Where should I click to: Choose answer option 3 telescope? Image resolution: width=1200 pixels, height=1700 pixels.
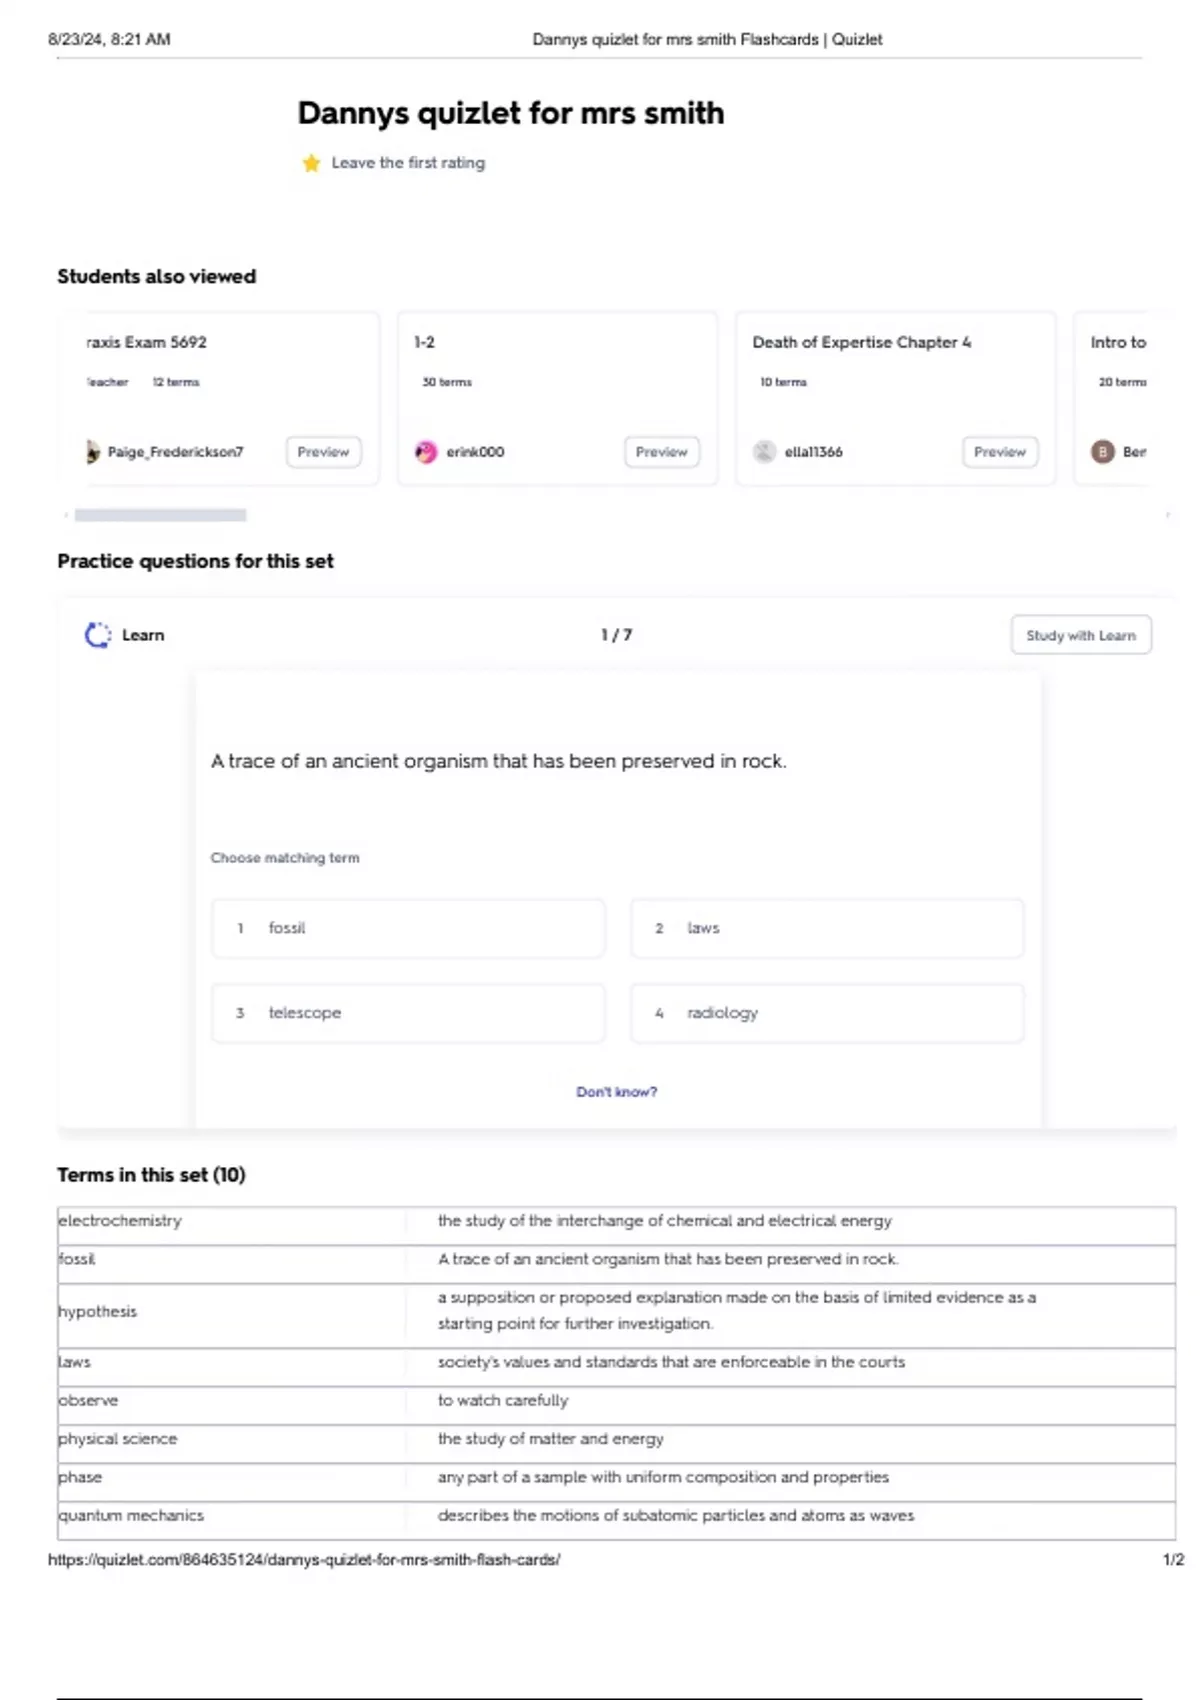408,1013
